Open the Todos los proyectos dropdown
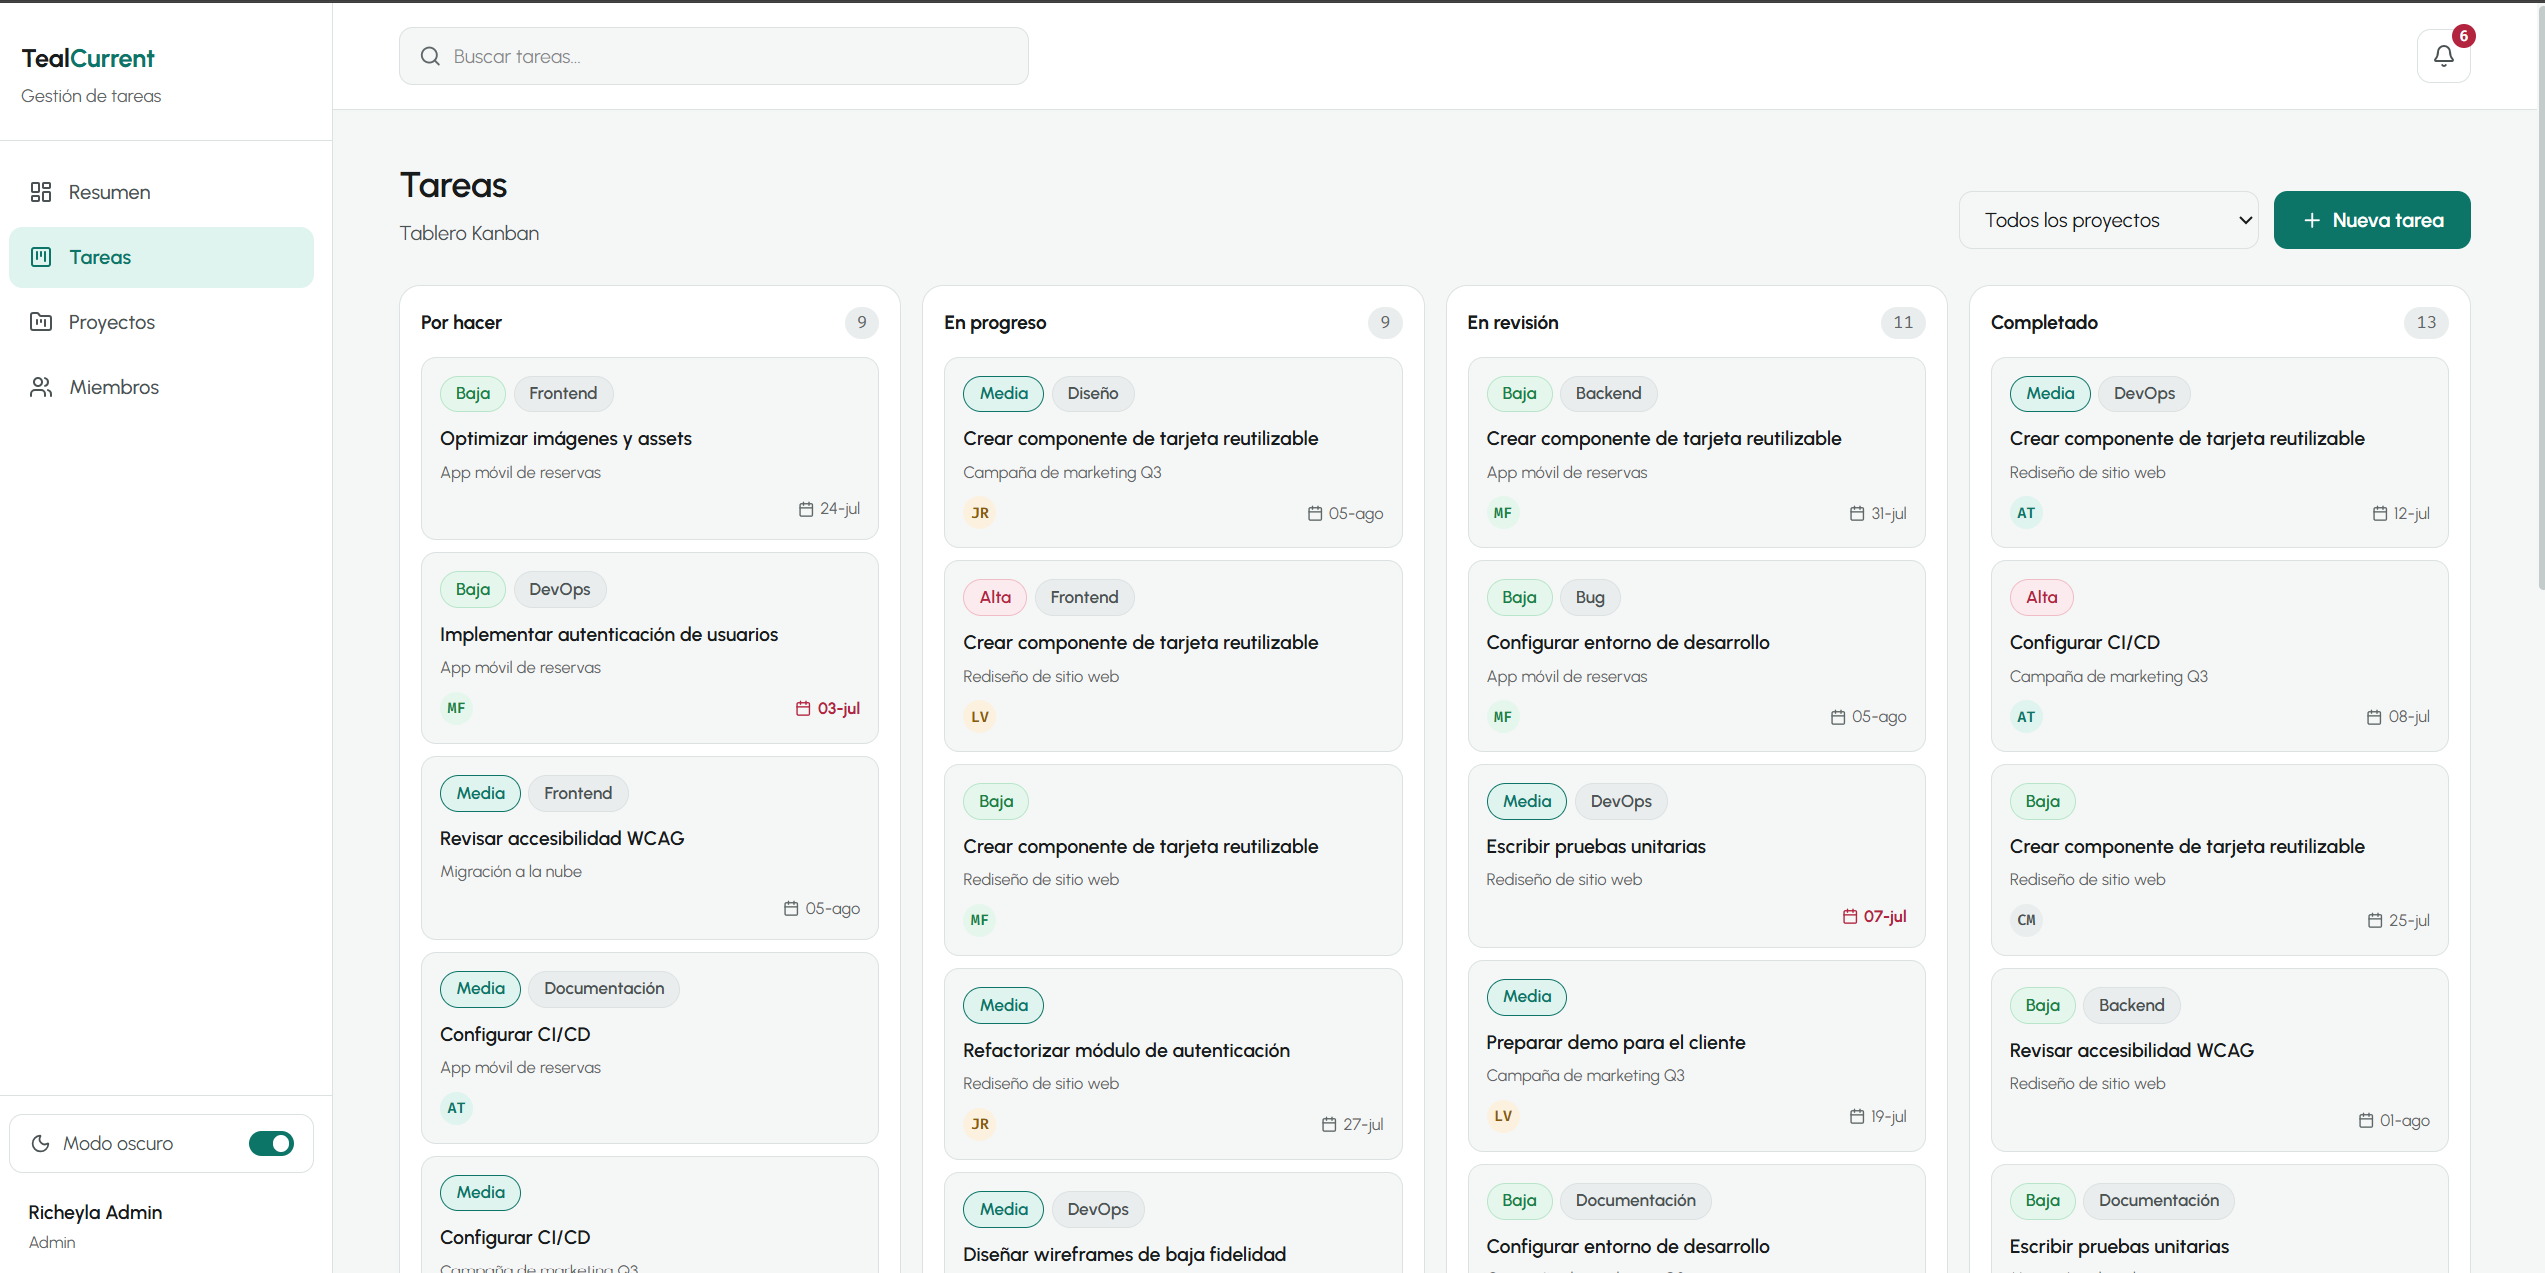Screen dimensions: 2545x1273 tap(2108, 220)
